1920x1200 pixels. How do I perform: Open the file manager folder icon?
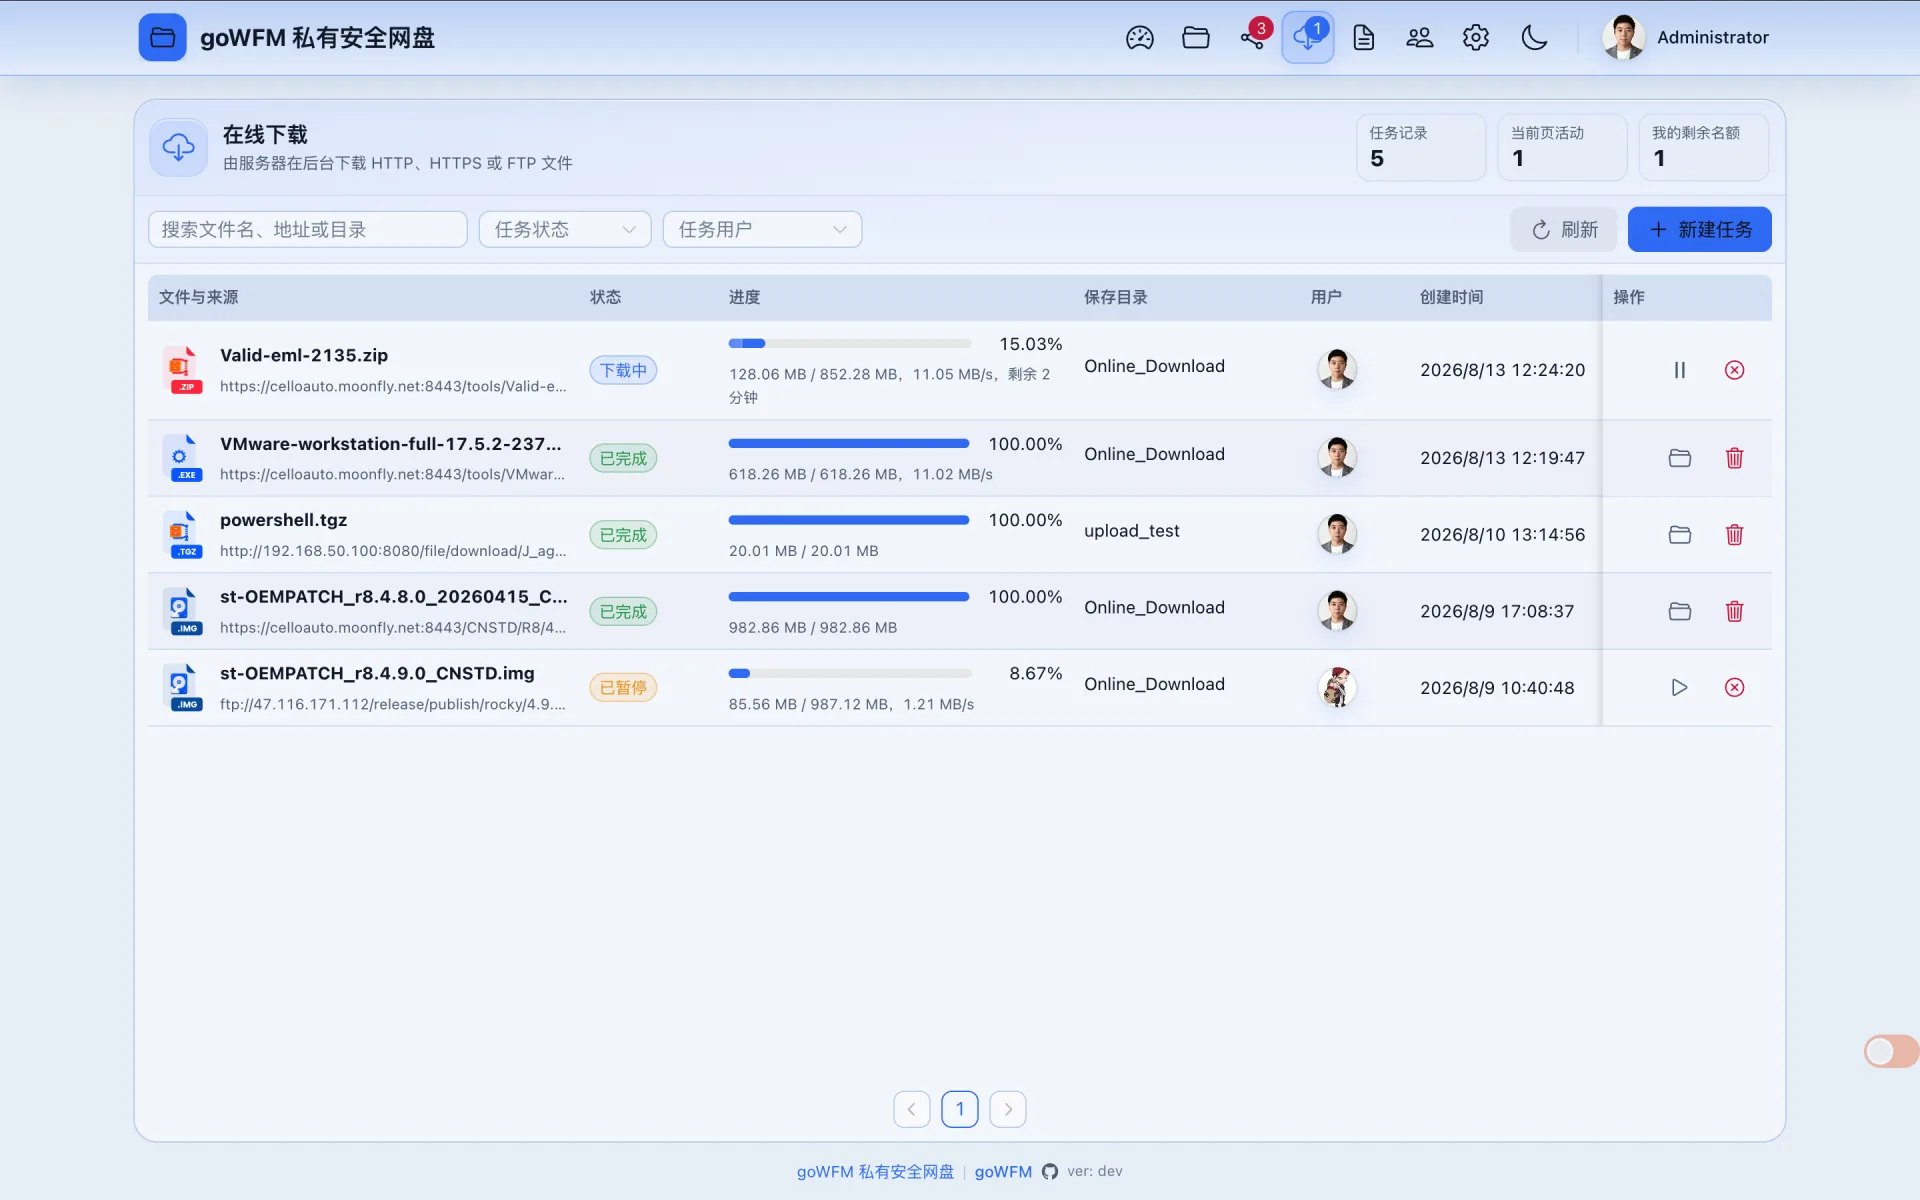(x=1195, y=38)
